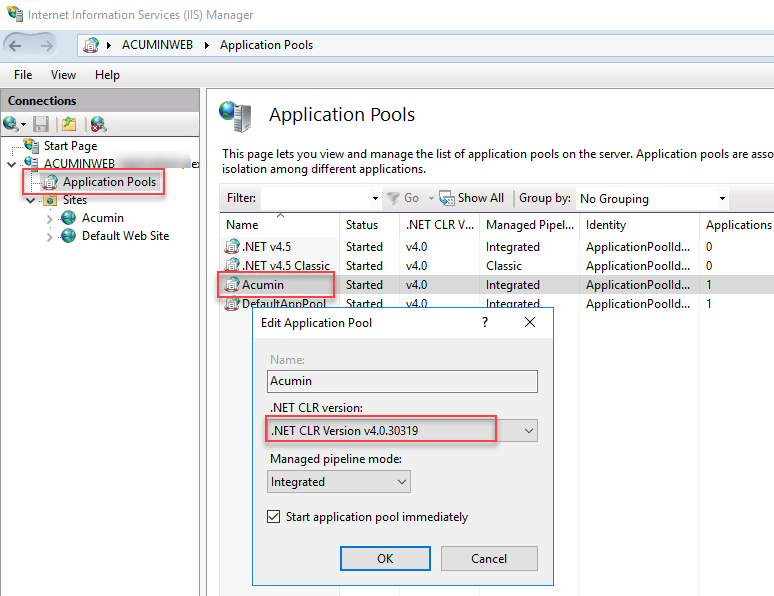Click the help question mark in dialog
This screenshot has height=596, width=774.
[x=485, y=322]
